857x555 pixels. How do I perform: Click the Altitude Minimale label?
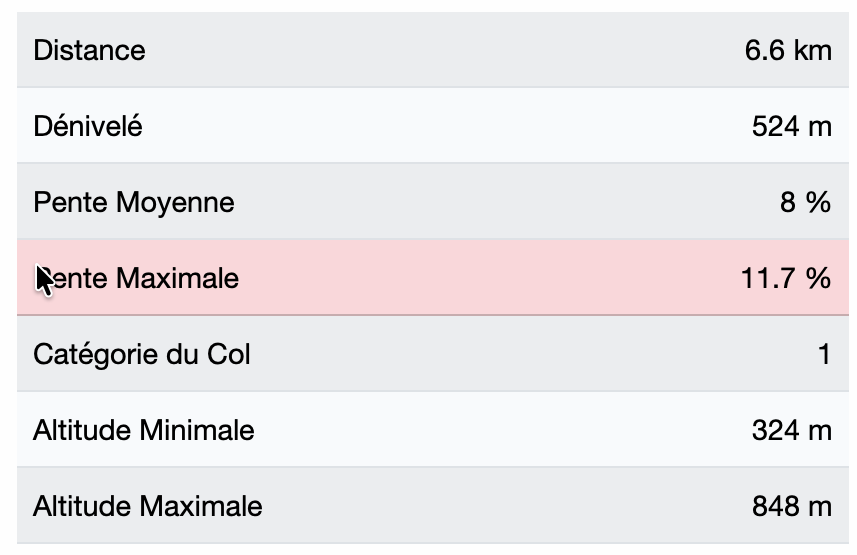pos(144,430)
